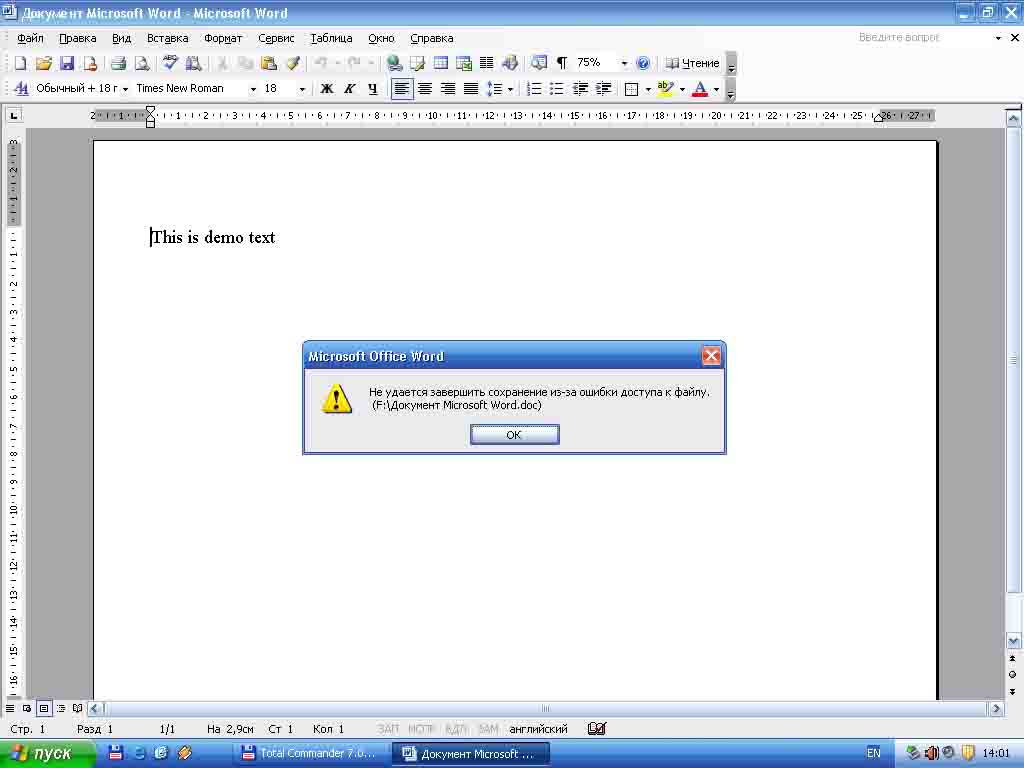The image size is (1024, 768).
Task: Apply yellow highlight color
Action: [665, 88]
